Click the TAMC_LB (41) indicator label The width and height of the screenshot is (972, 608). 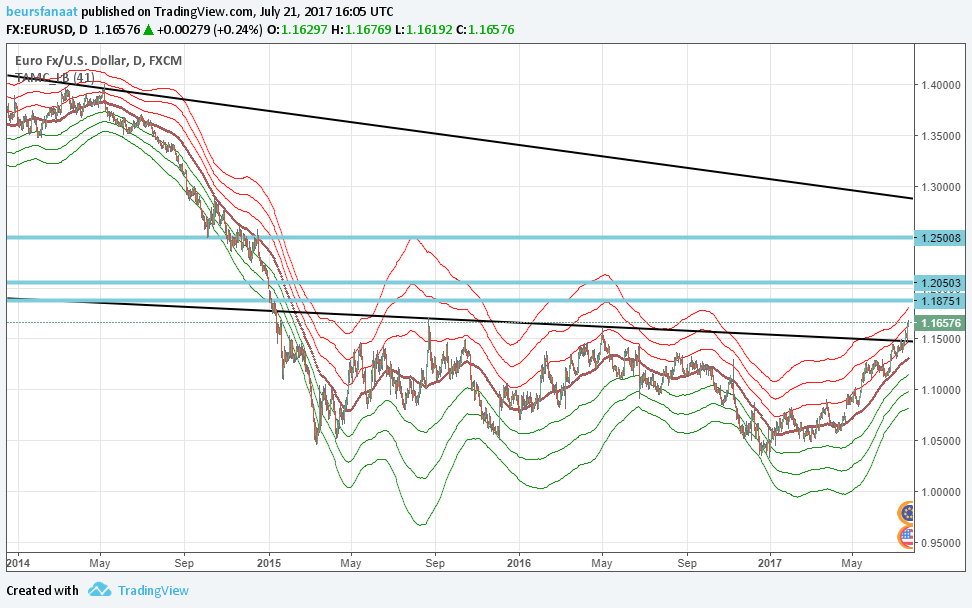click(55, 77)
